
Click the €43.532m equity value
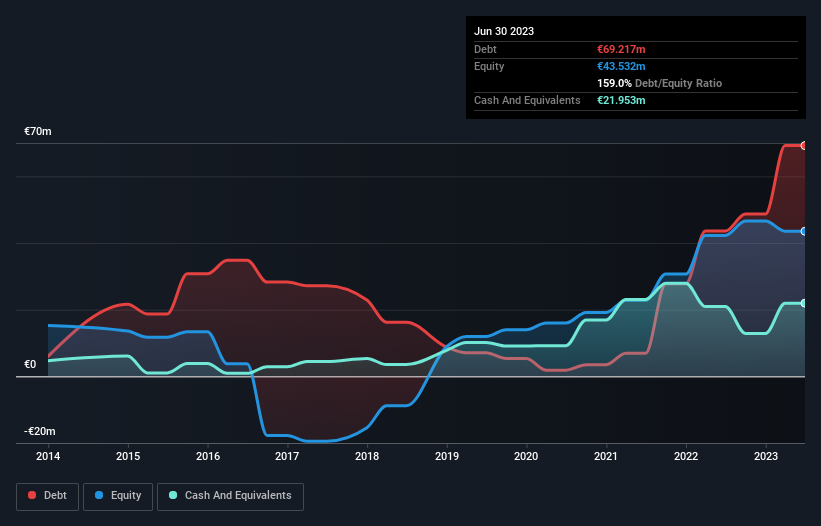[621, 66]
